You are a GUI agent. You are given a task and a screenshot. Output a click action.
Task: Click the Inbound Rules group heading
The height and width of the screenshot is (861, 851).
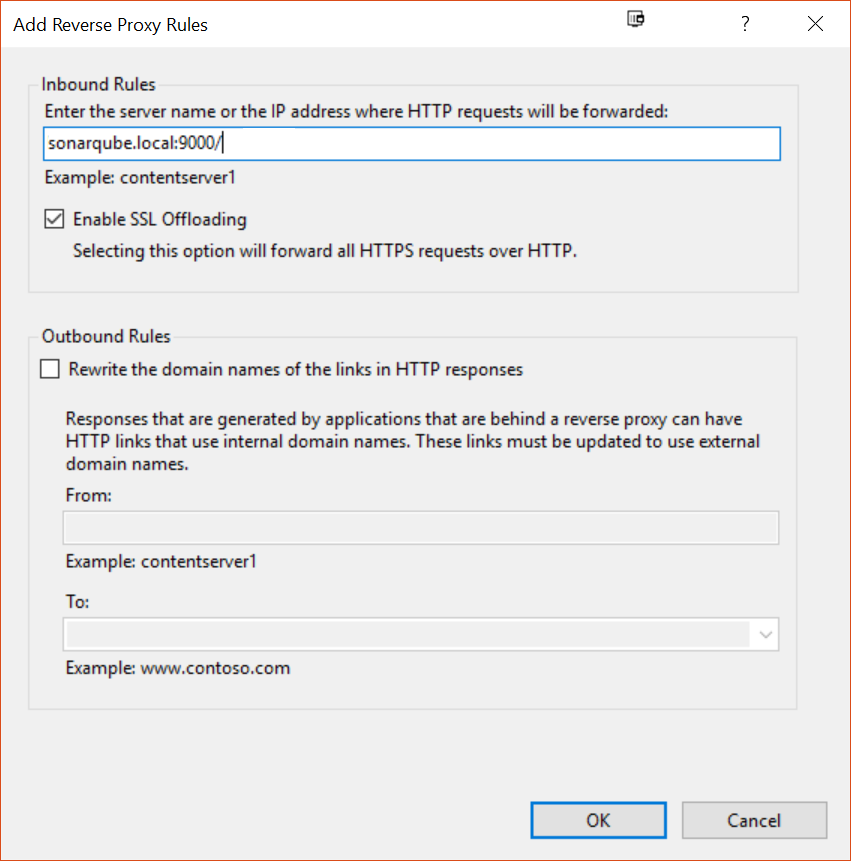pos(98,85)
